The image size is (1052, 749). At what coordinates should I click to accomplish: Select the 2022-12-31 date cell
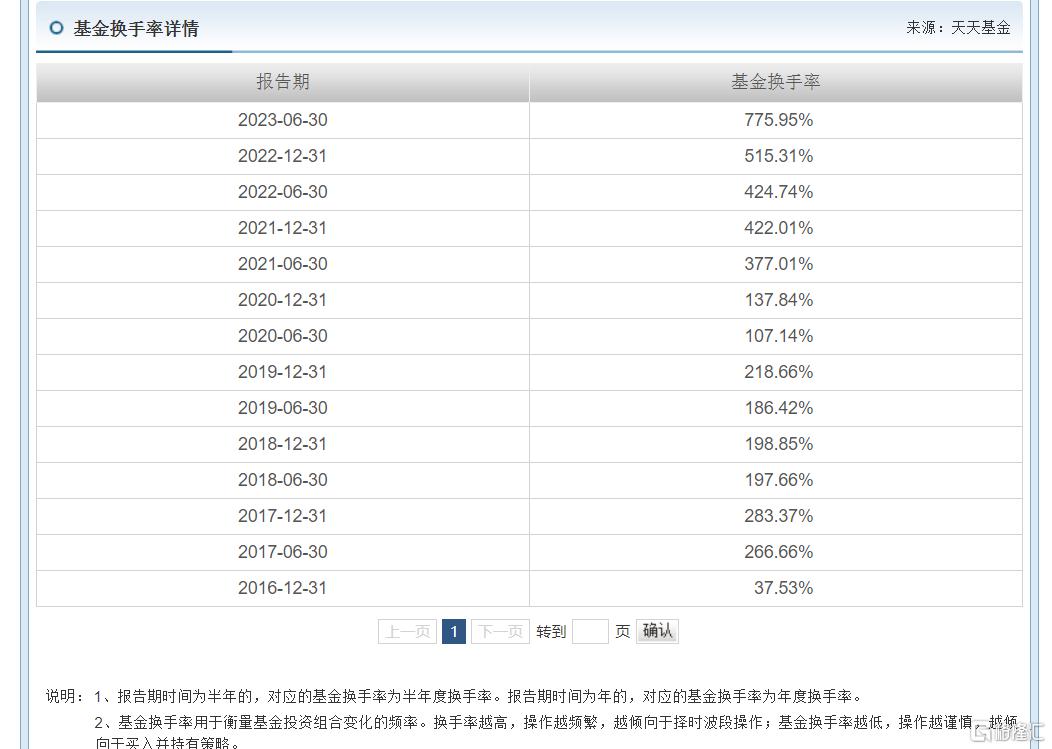(x=282, y=156)
